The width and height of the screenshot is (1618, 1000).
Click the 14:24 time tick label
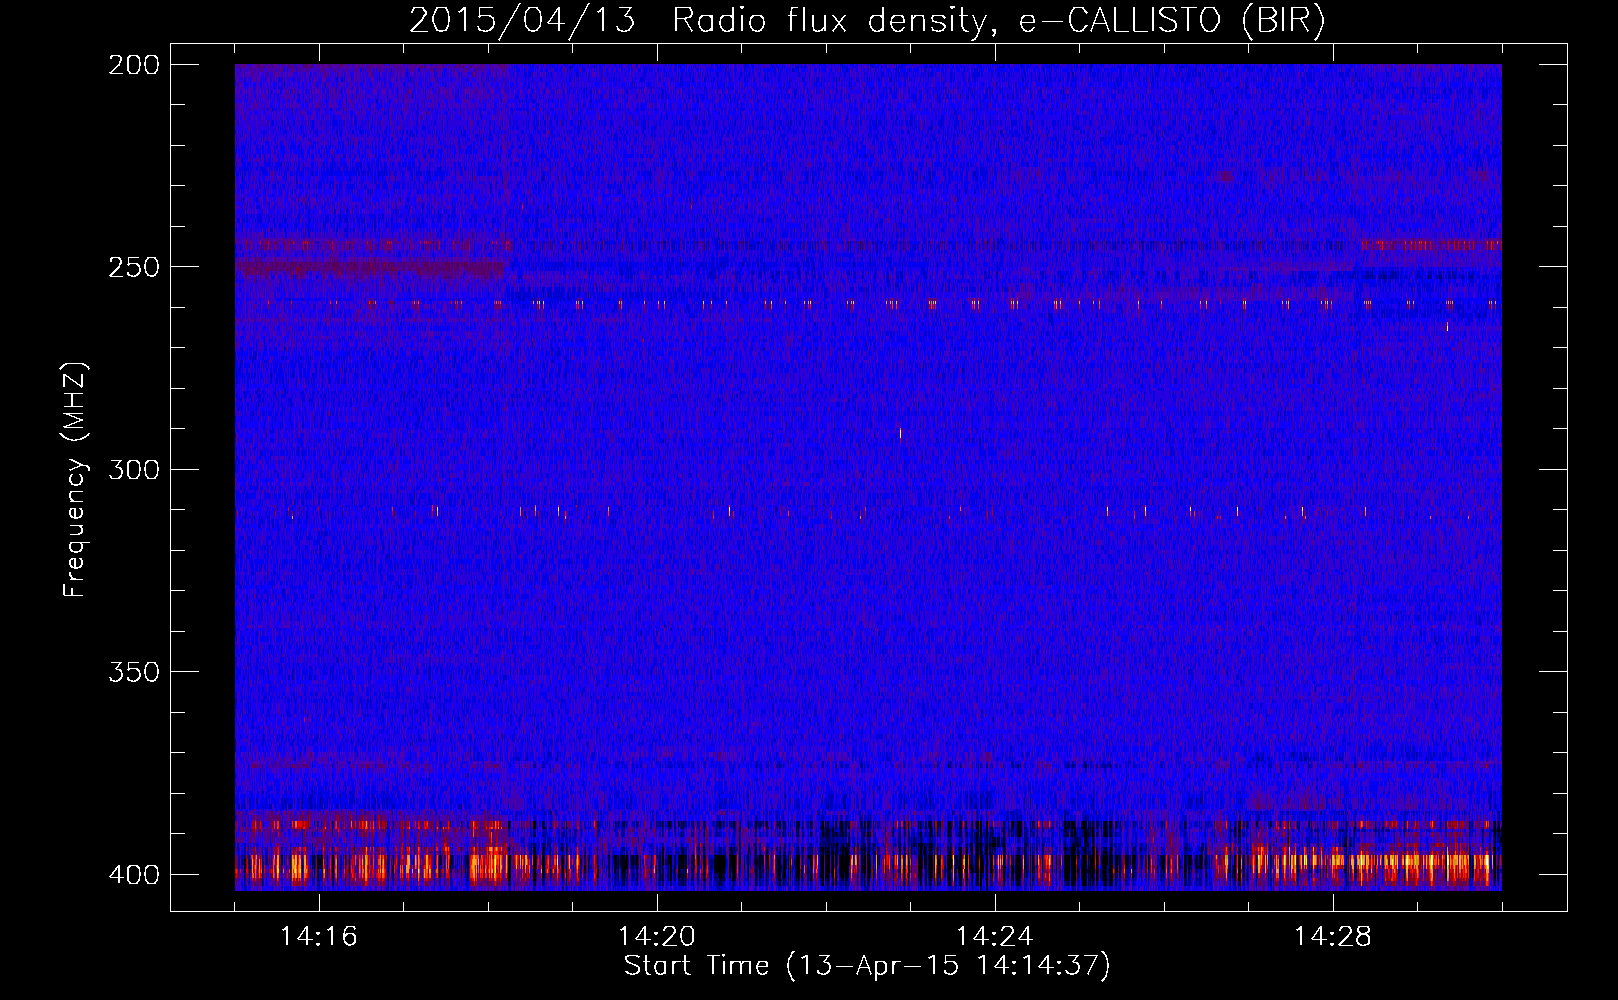click(x=995, y=936)
